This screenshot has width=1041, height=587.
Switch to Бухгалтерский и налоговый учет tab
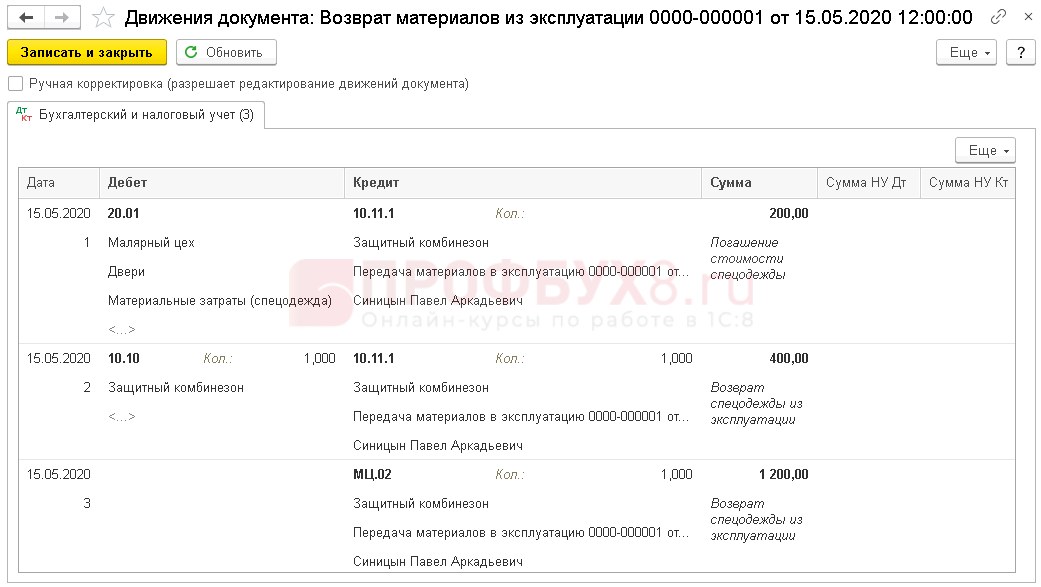(x=146, y=115)
